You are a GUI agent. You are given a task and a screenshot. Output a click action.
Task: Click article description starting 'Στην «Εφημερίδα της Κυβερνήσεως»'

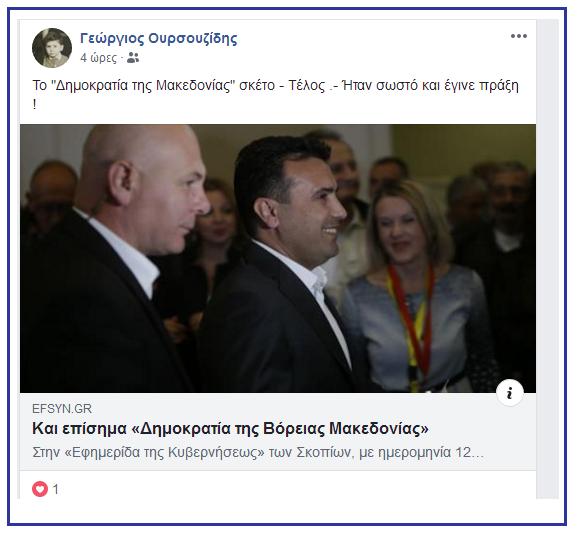(x=258, y=452)
